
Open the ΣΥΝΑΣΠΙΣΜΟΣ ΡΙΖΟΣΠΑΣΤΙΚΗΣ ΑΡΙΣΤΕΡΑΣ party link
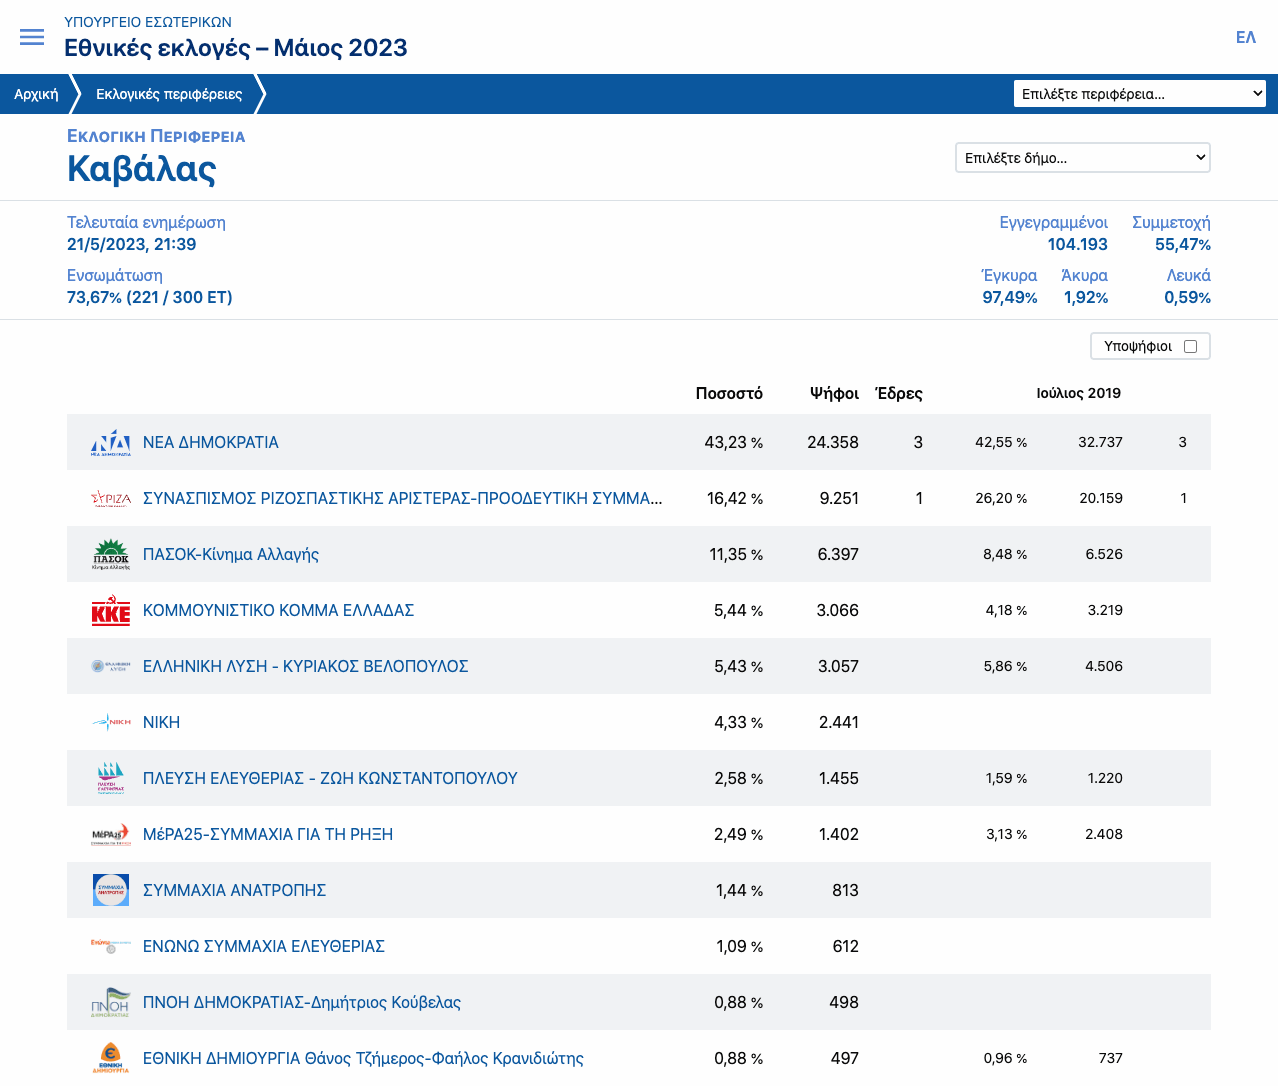pyautogui.click(x=402, y=498)
